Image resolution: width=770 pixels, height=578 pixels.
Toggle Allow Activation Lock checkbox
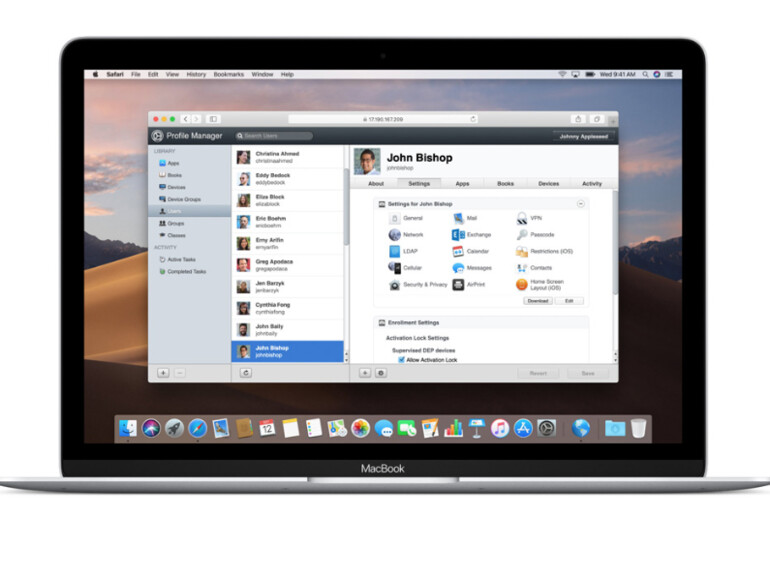401,360
